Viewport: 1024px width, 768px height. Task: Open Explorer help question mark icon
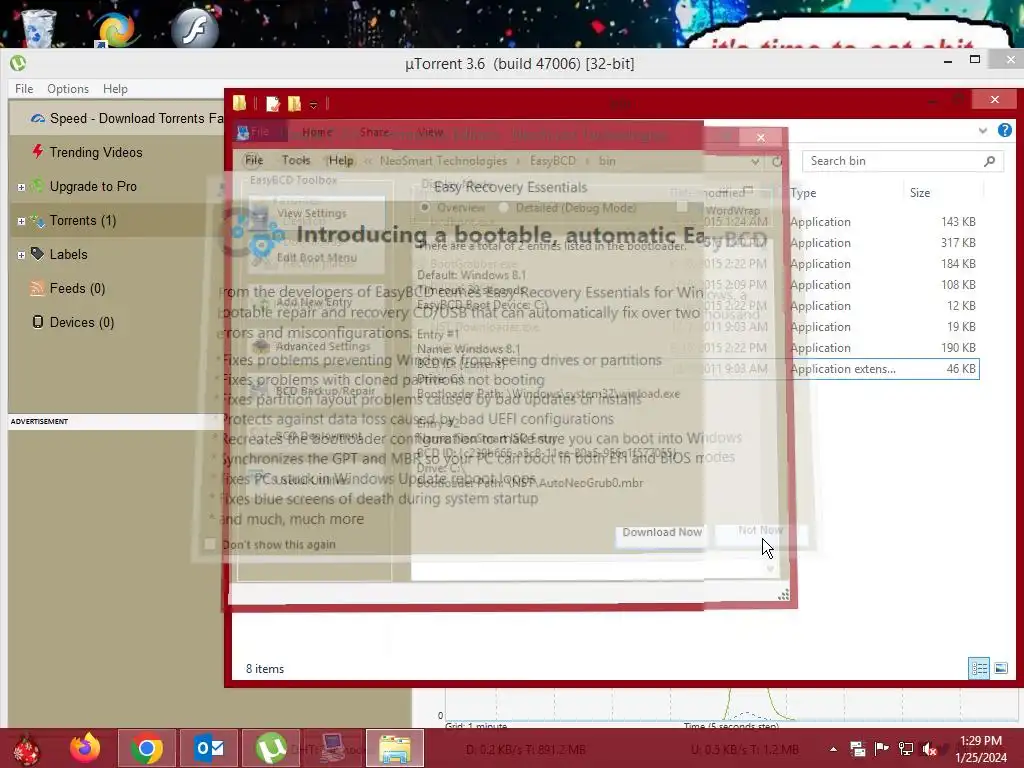(1004, 130)
